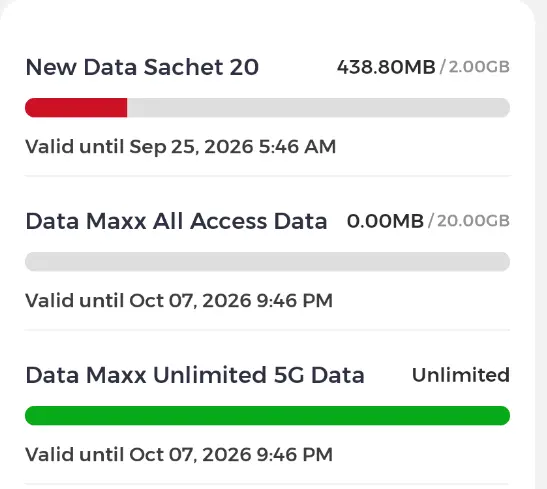Click the divider below New Data Sachet 20
Viewport: 547px width, 489px height.
click(x=268, y=176)
